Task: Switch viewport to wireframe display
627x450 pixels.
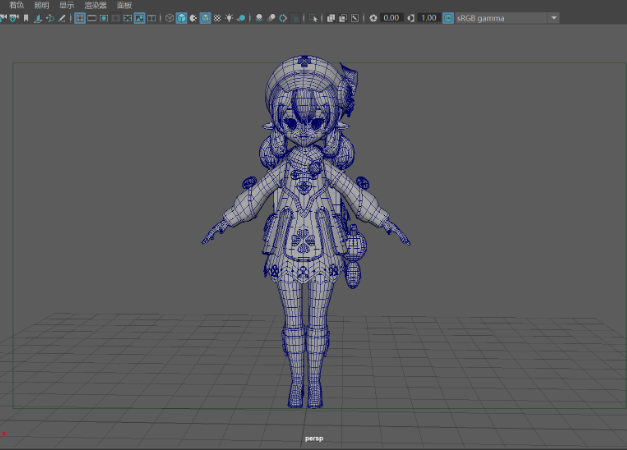Action: 169,18
